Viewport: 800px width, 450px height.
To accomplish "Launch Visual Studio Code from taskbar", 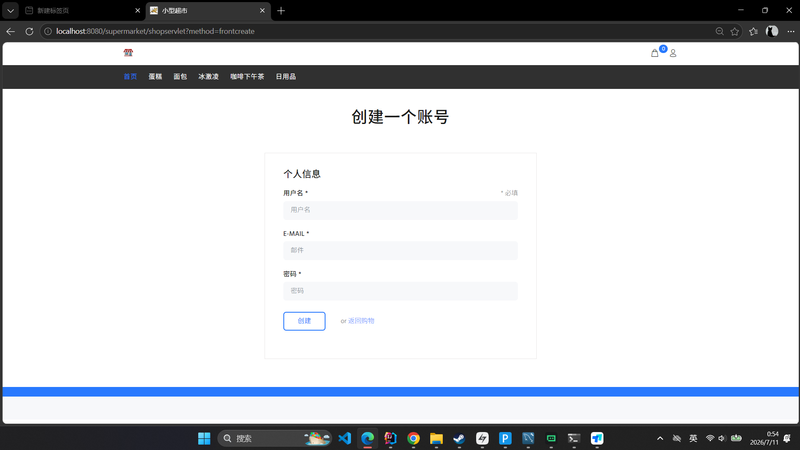I will [x=345, y=438].
